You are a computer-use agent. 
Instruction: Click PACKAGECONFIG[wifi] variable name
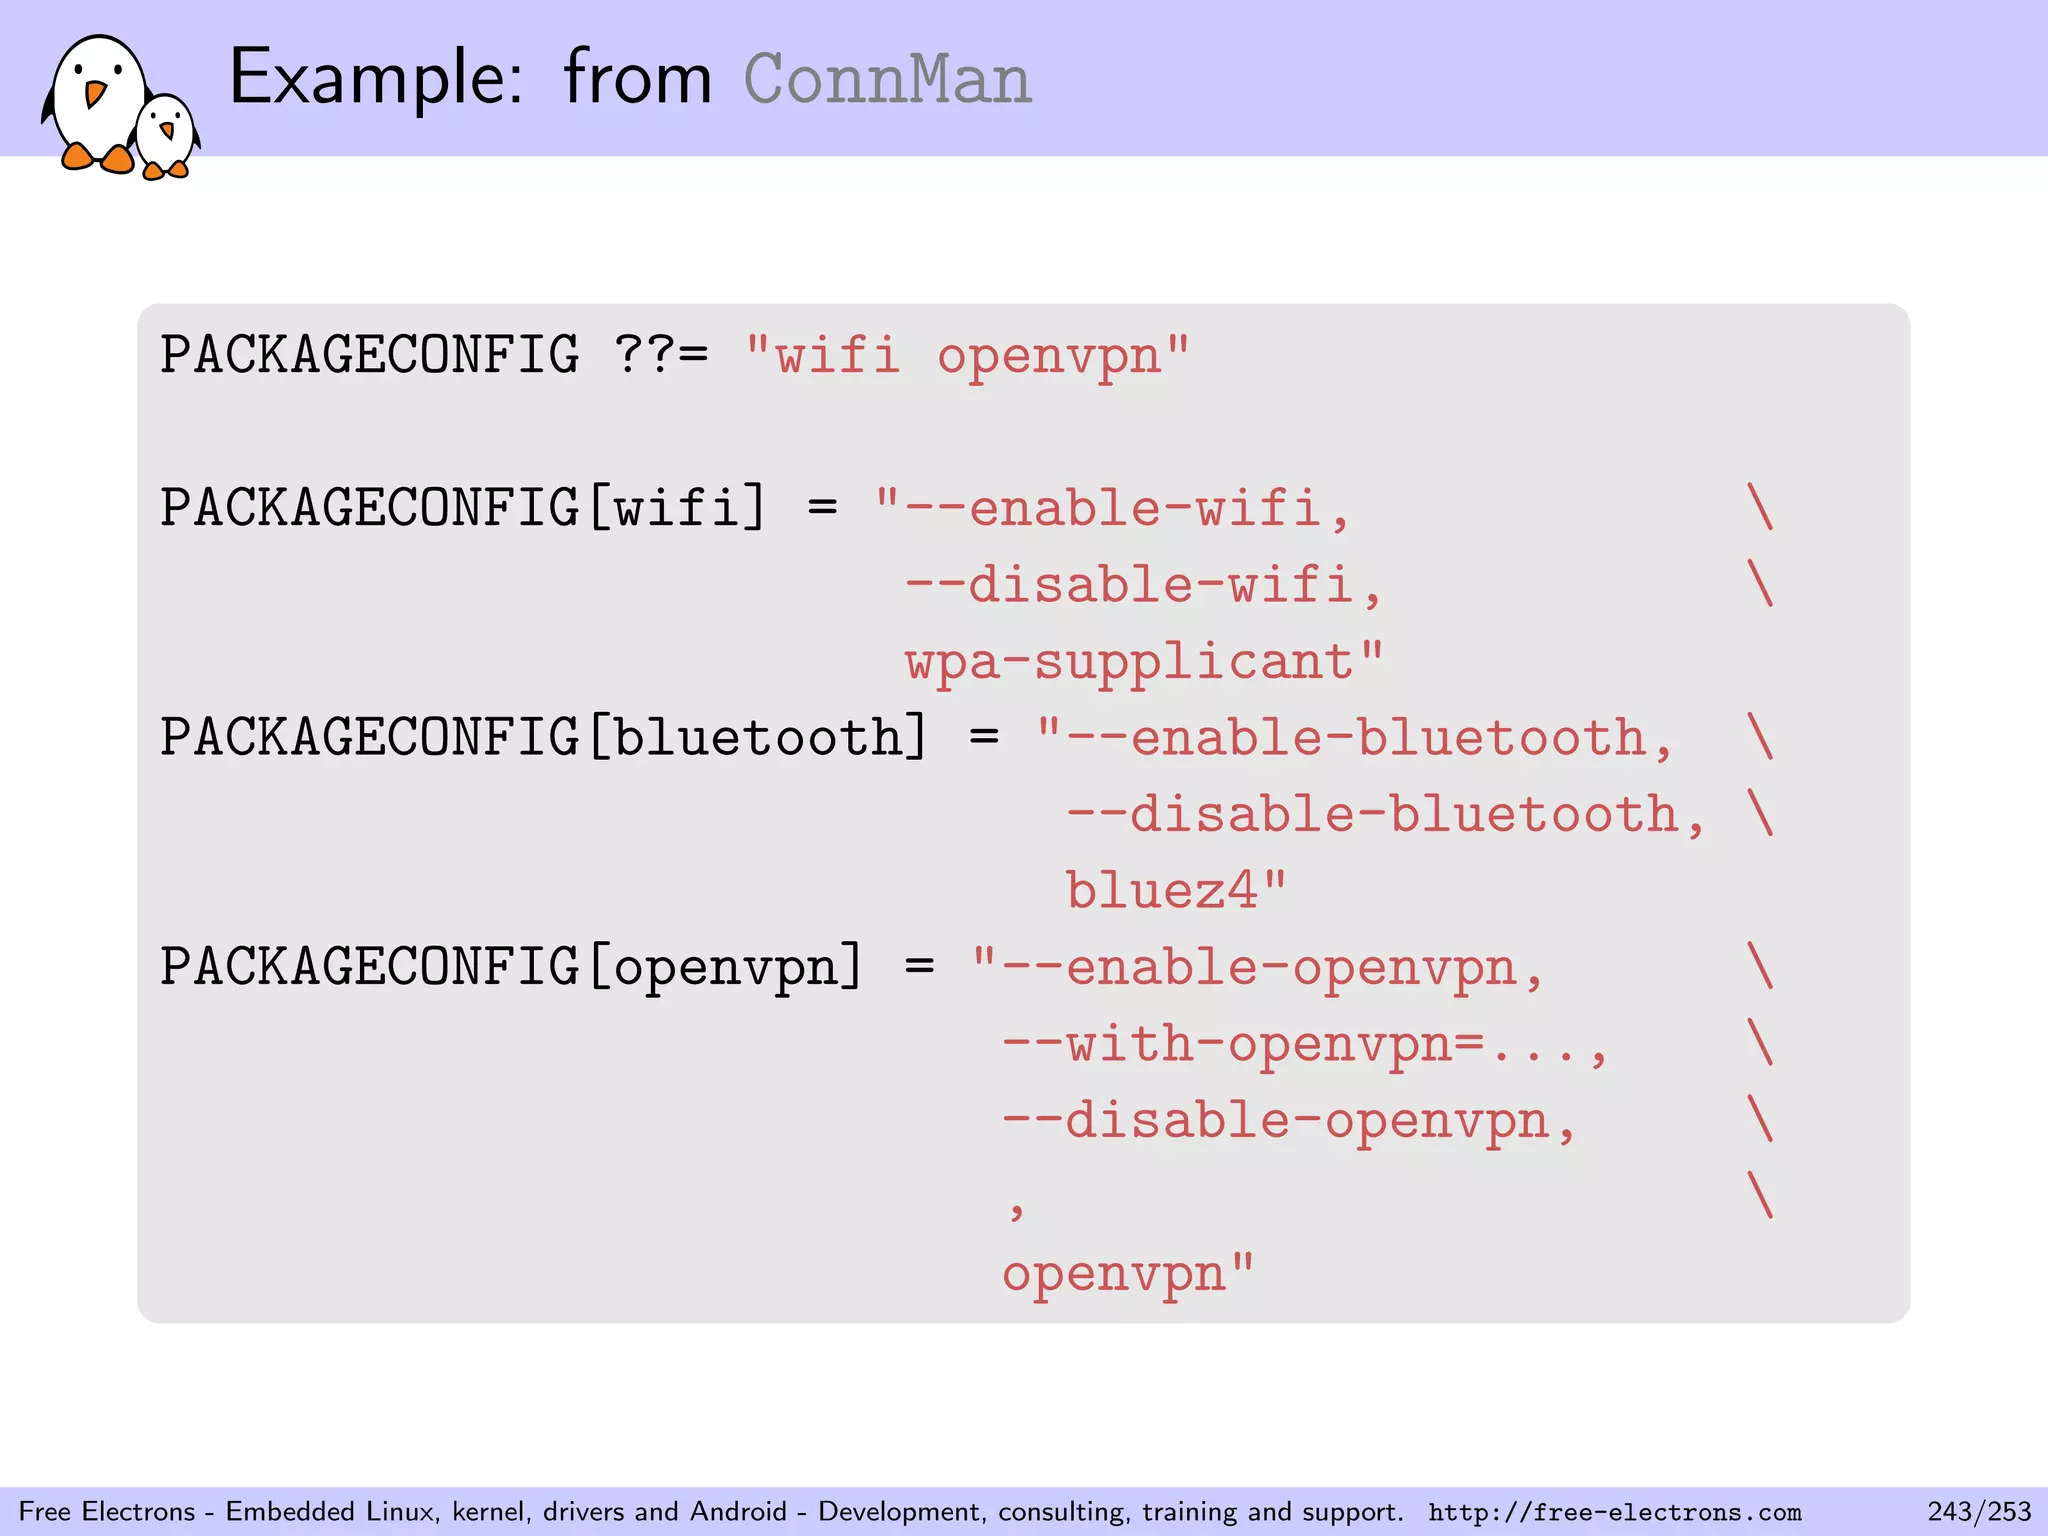pos(462,507)
